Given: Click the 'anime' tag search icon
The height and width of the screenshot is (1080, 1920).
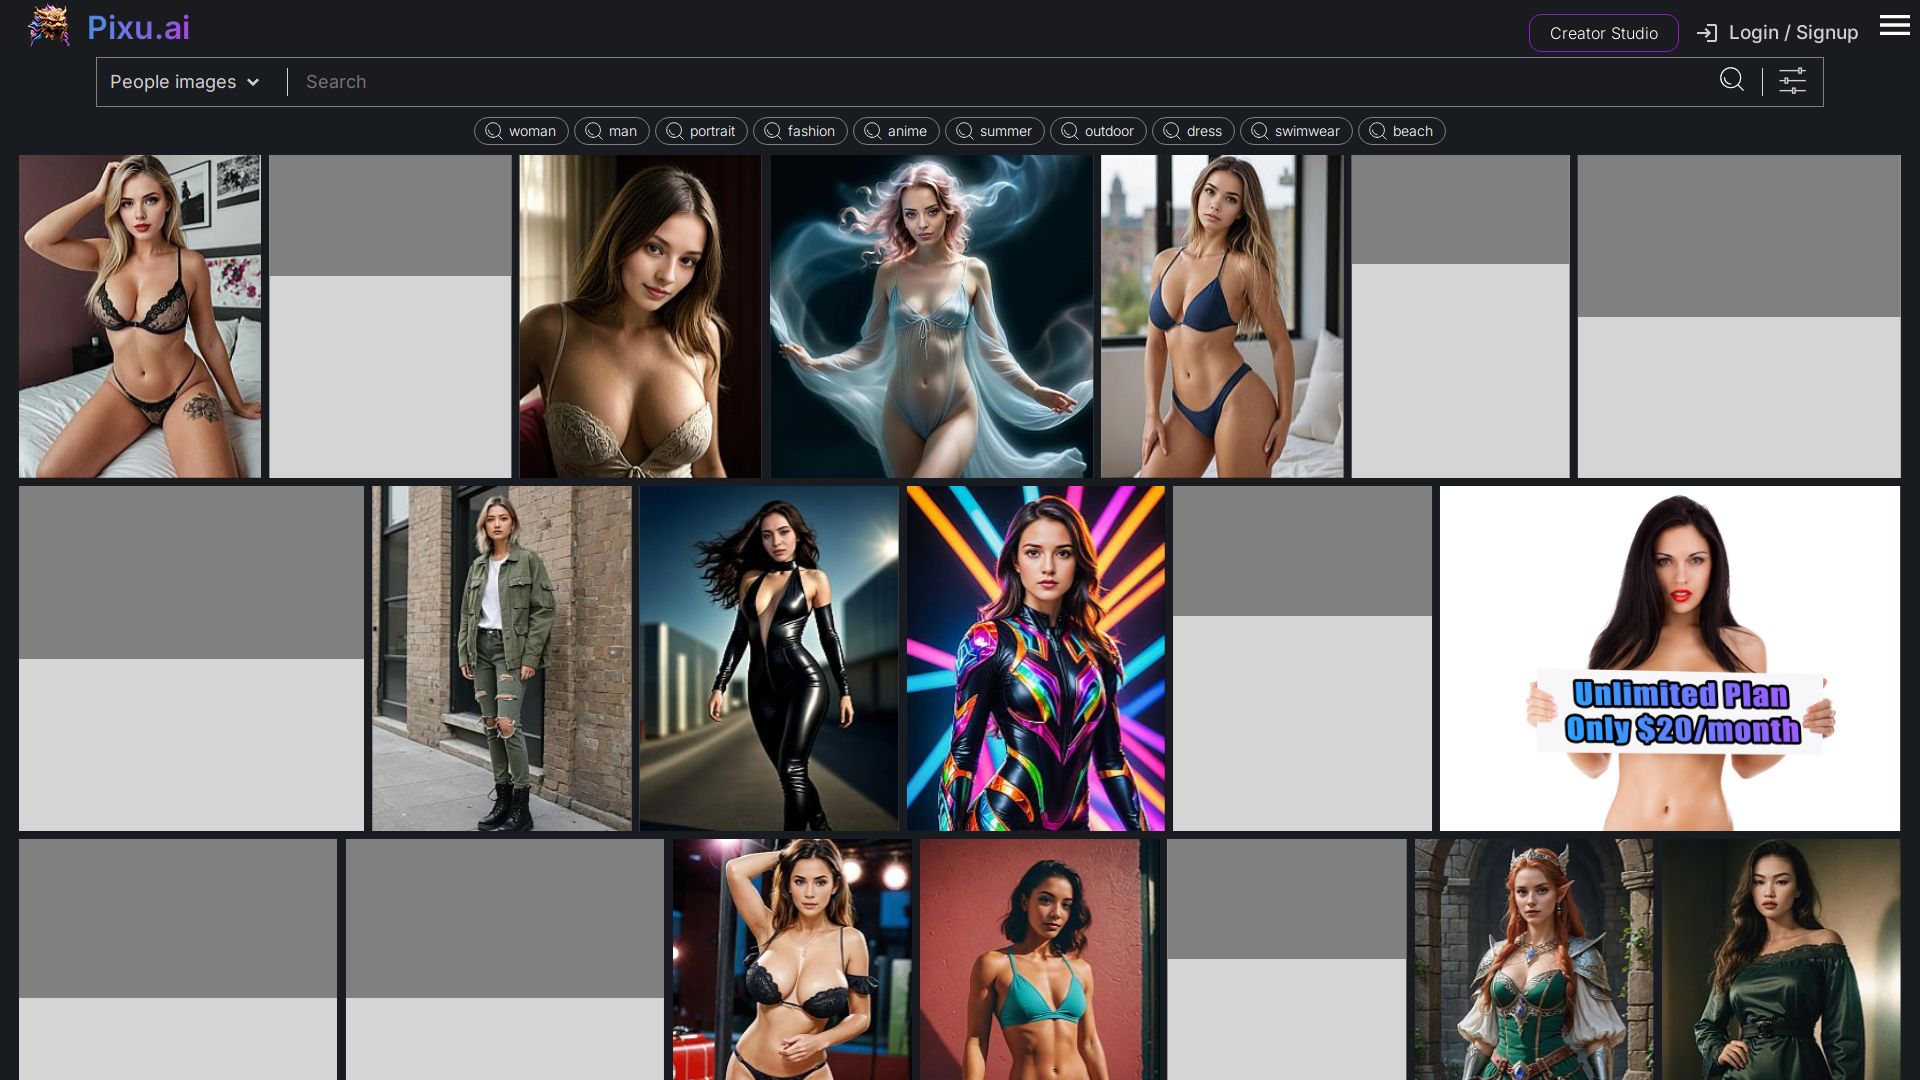Looking at the screenshot, I should 872,131.
